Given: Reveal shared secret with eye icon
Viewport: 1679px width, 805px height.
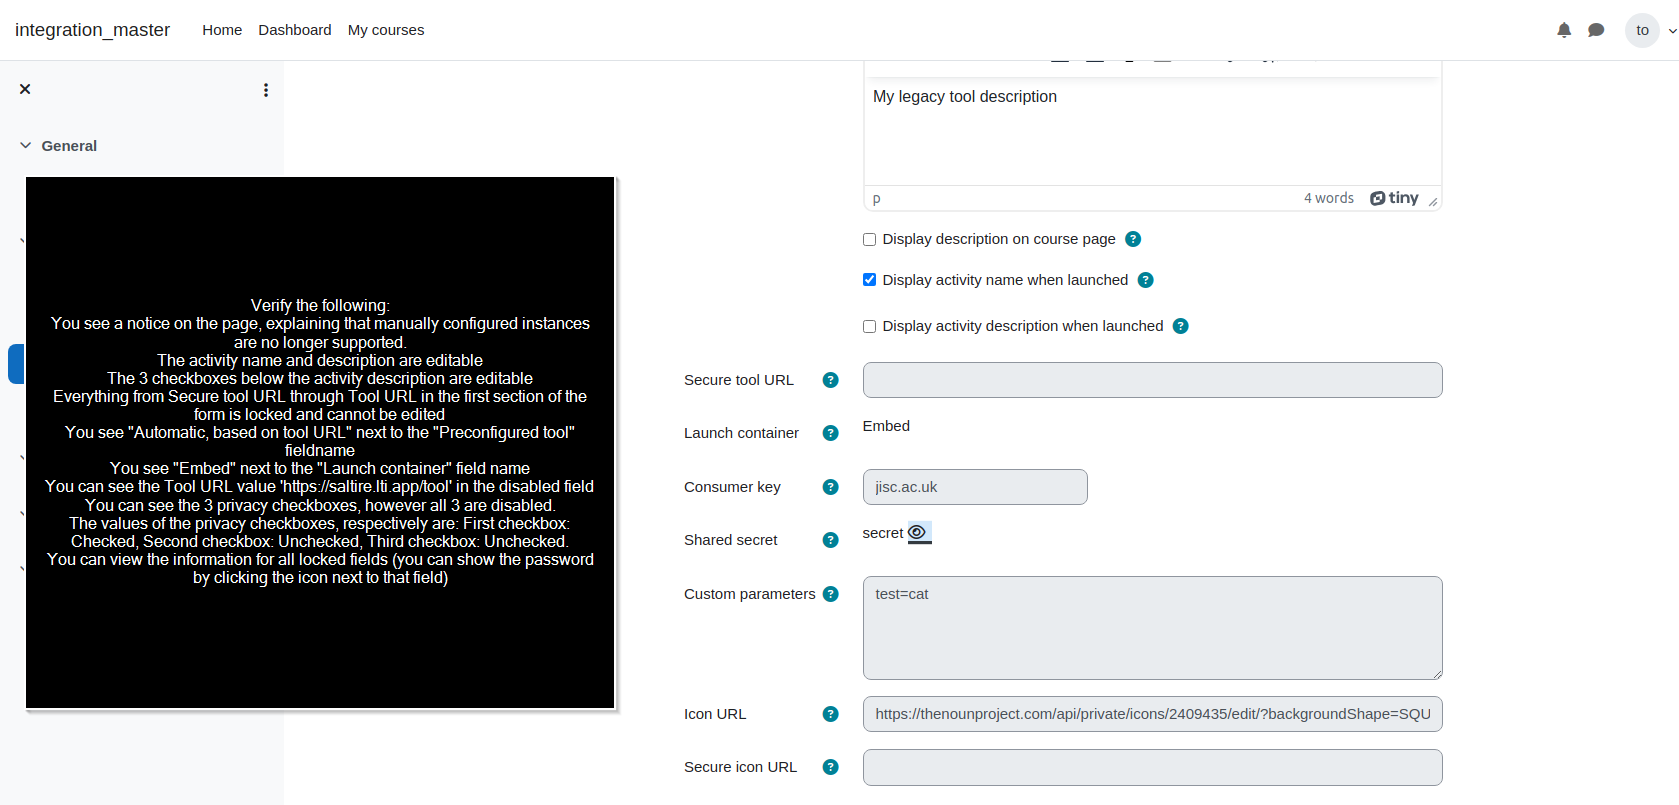Looking at the screenshot, I should pos(919,533).
